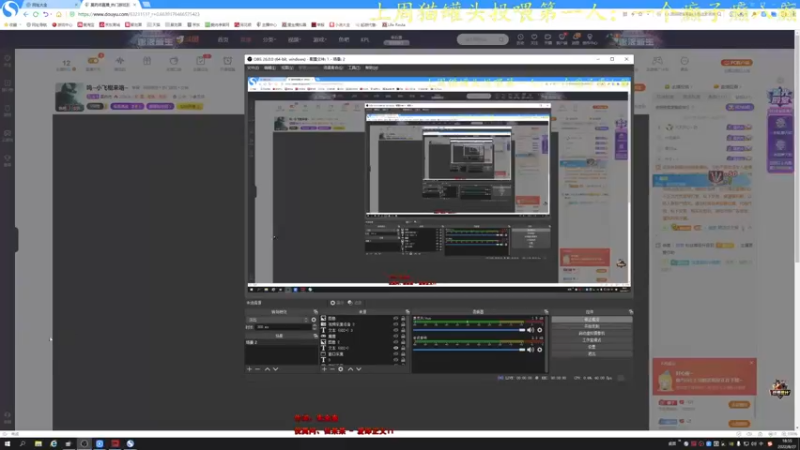Open the source Filters button above the OBS docks

click(355, 303)
